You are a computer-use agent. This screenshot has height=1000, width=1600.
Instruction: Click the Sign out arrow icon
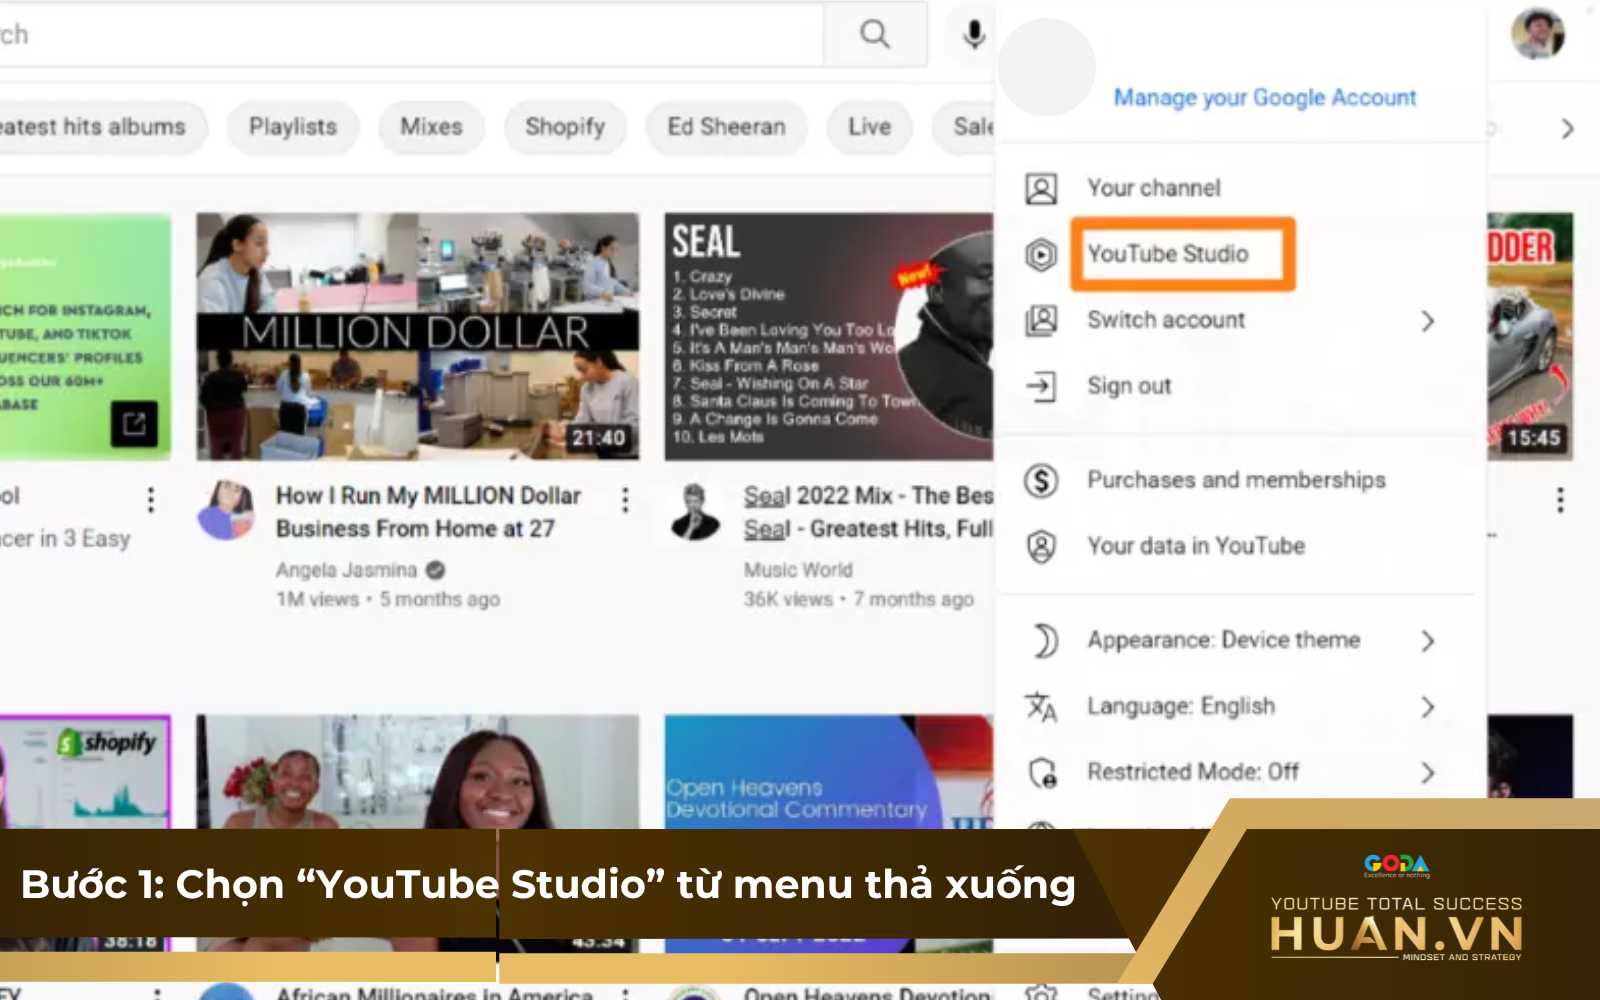tap(1041, 386)
